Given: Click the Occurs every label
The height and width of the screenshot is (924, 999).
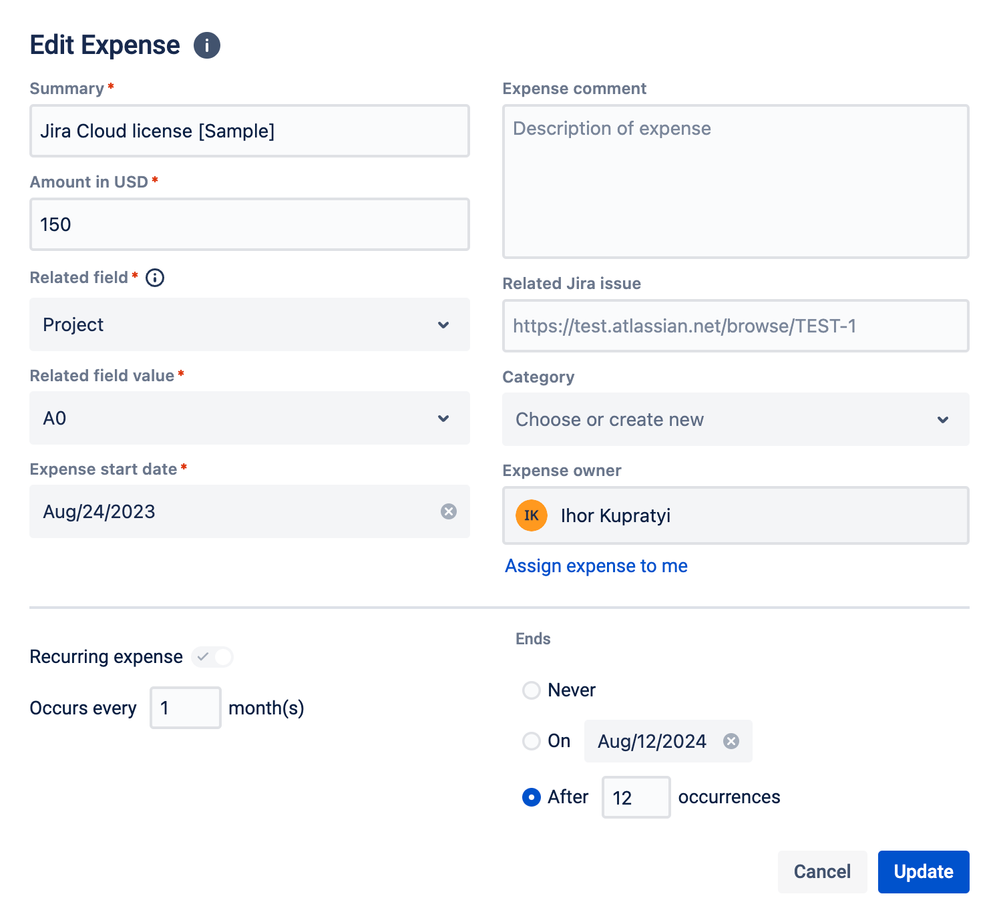Looking at the screenshot, I should click(83, 708).
